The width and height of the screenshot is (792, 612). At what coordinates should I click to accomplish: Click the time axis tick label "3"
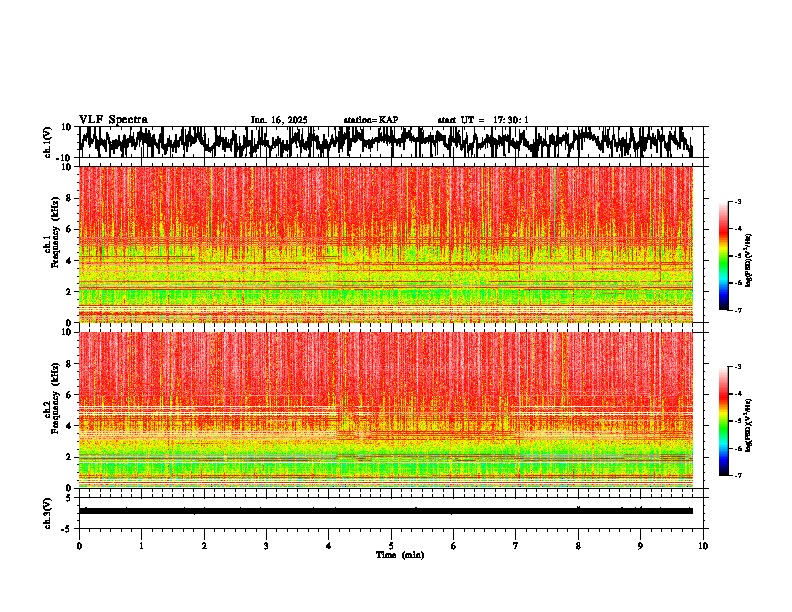(266, 546)
